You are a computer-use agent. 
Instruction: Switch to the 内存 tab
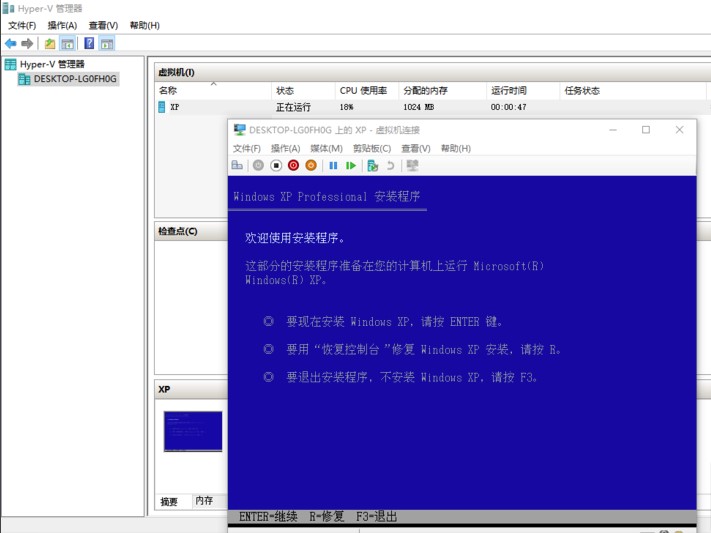(204, 500)
